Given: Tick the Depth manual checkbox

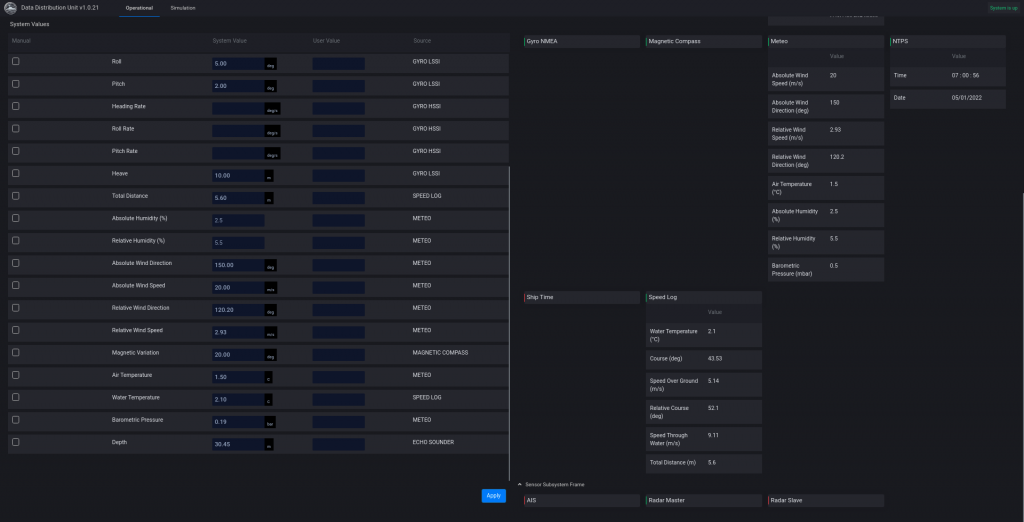Looking at the screenshot, I should [15, 442].
